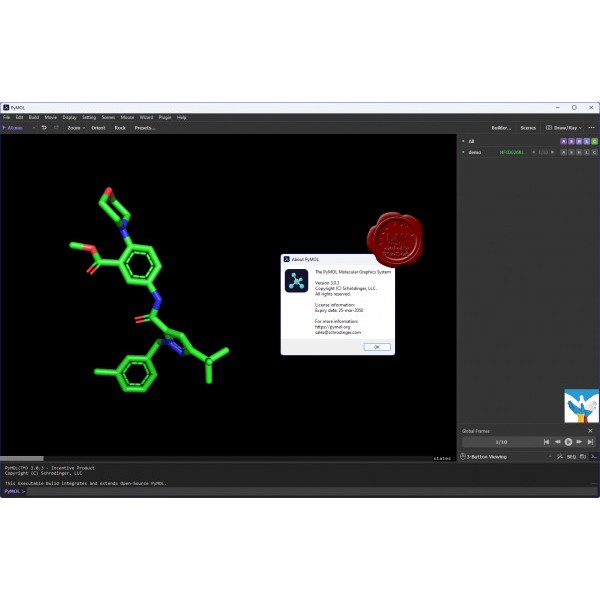
Task: Step forward with the fast-forward icon
Action: coord(580,442)
